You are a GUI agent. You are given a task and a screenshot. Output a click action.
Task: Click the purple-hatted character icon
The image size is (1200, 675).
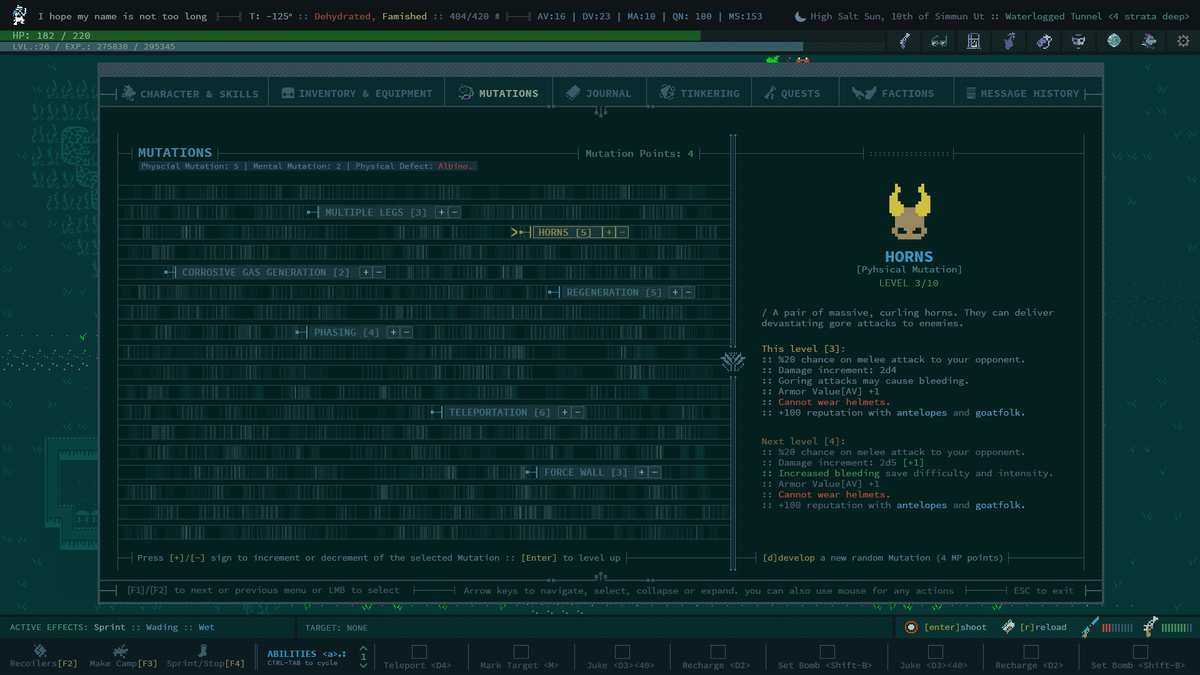(1149, 41)
